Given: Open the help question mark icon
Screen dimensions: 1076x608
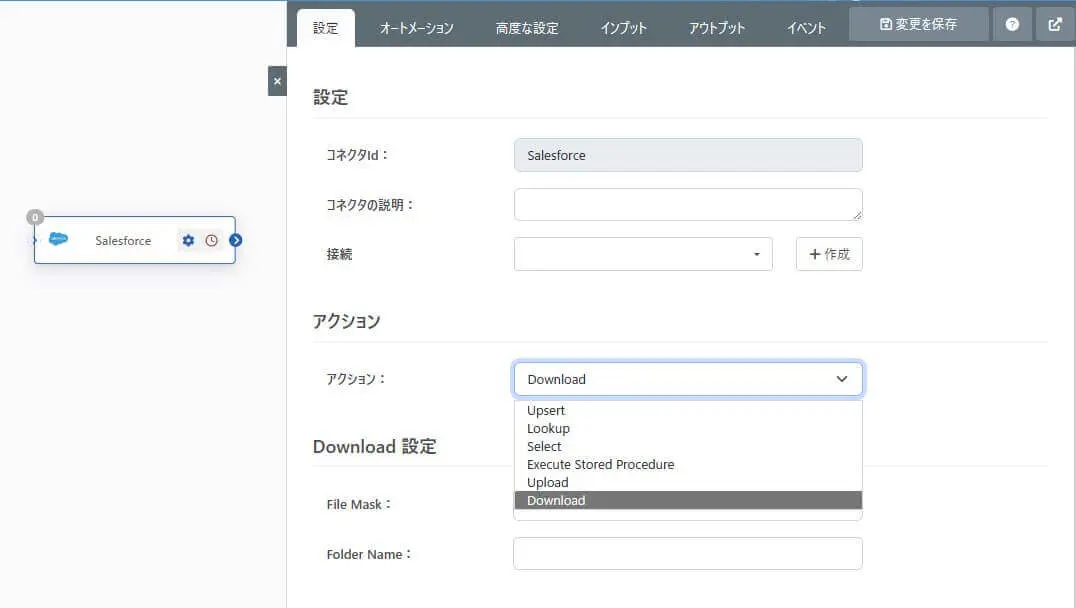Looking at the screenshot, I should pyautogui.click(x=1012, y=24).
